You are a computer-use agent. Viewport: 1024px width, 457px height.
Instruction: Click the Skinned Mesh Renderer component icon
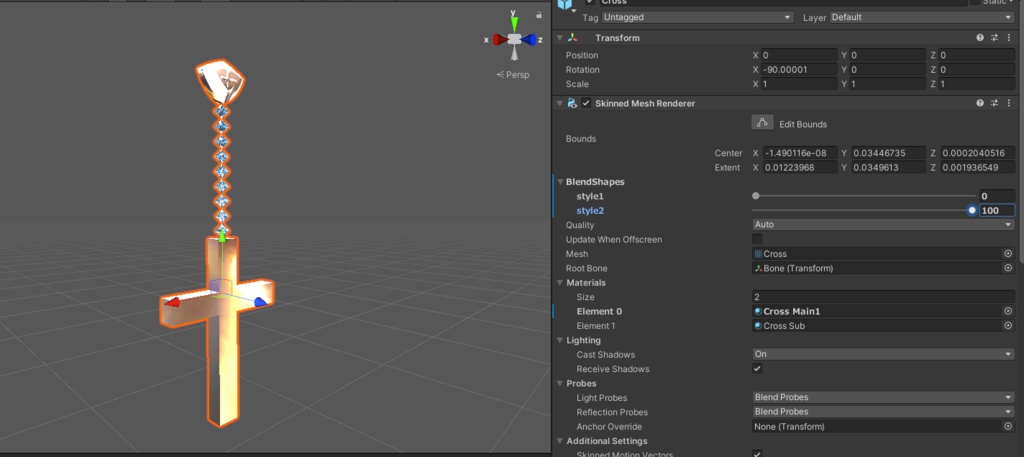[572, 103]
